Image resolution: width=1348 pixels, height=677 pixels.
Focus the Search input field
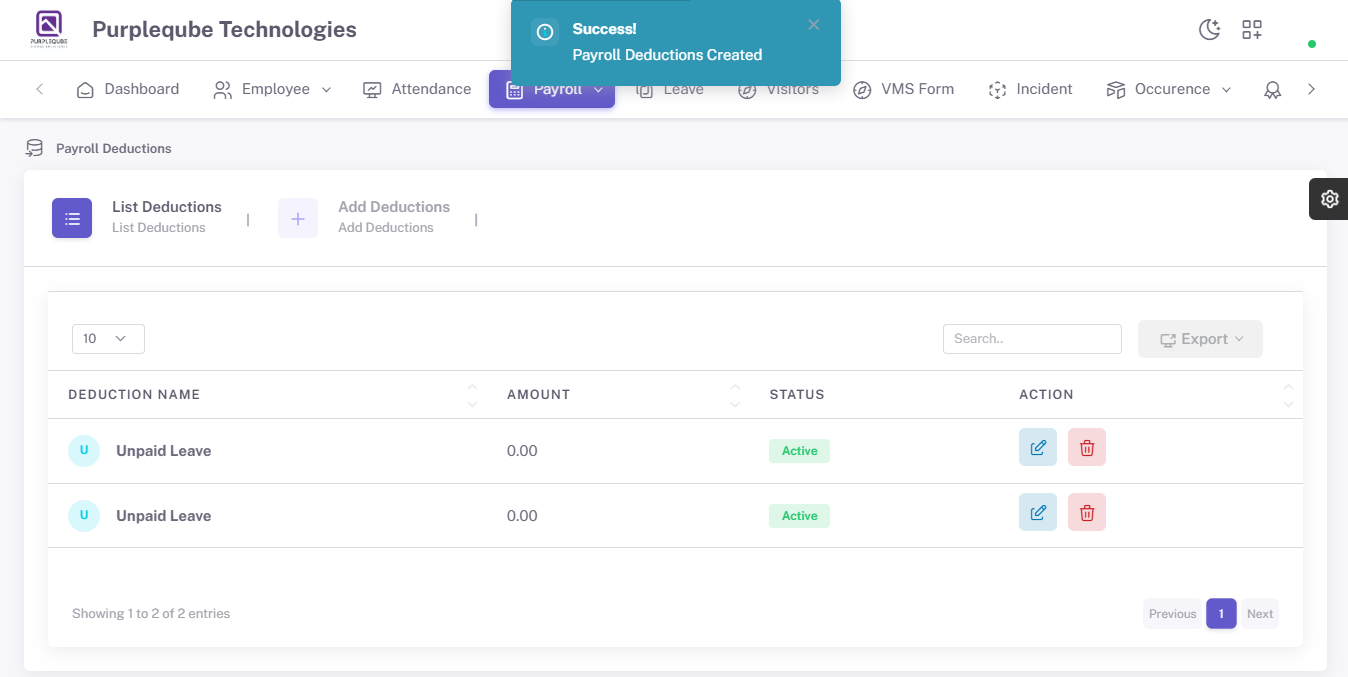(1032, 339)
